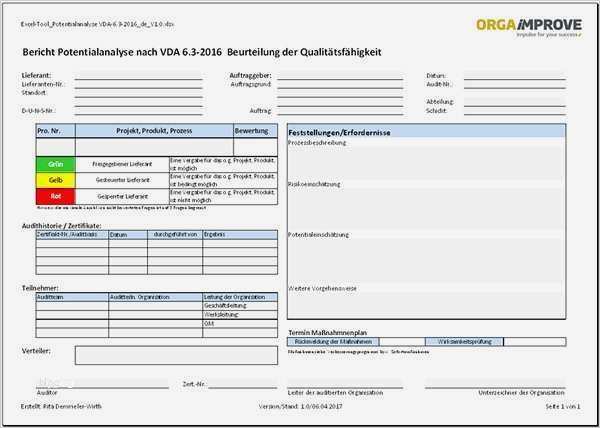Screen dimensions: 600x428
Task: Click the 'Weitere Vorgehensweise' label
Action: [x=322, y=288]
